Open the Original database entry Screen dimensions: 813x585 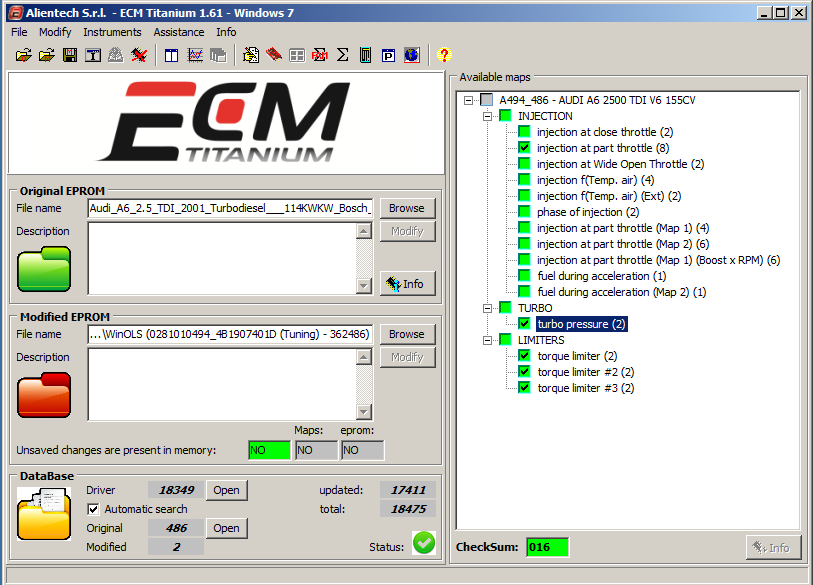click(x=227, y=528)
